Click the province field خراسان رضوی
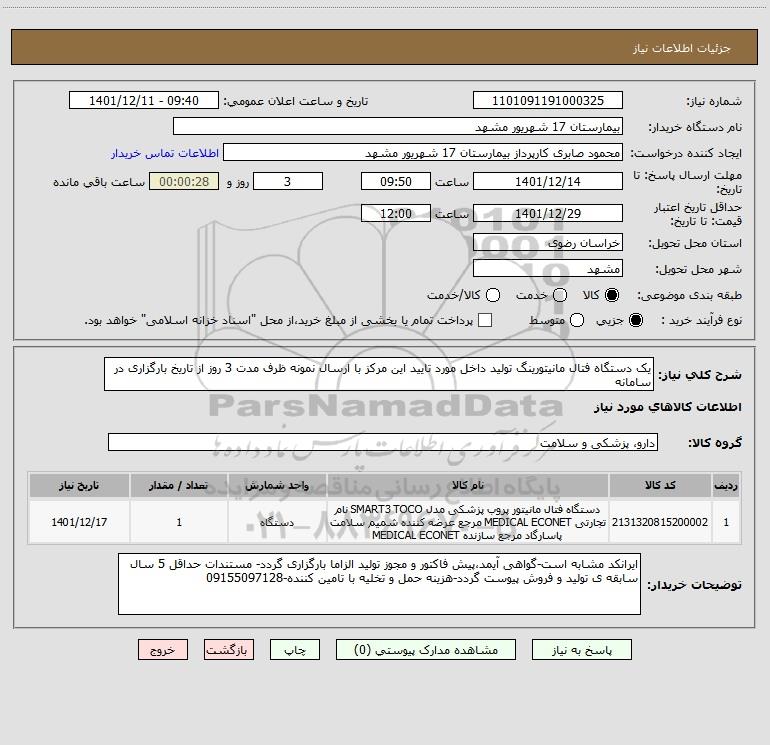The image size is (770, 745). pos(548,243)
